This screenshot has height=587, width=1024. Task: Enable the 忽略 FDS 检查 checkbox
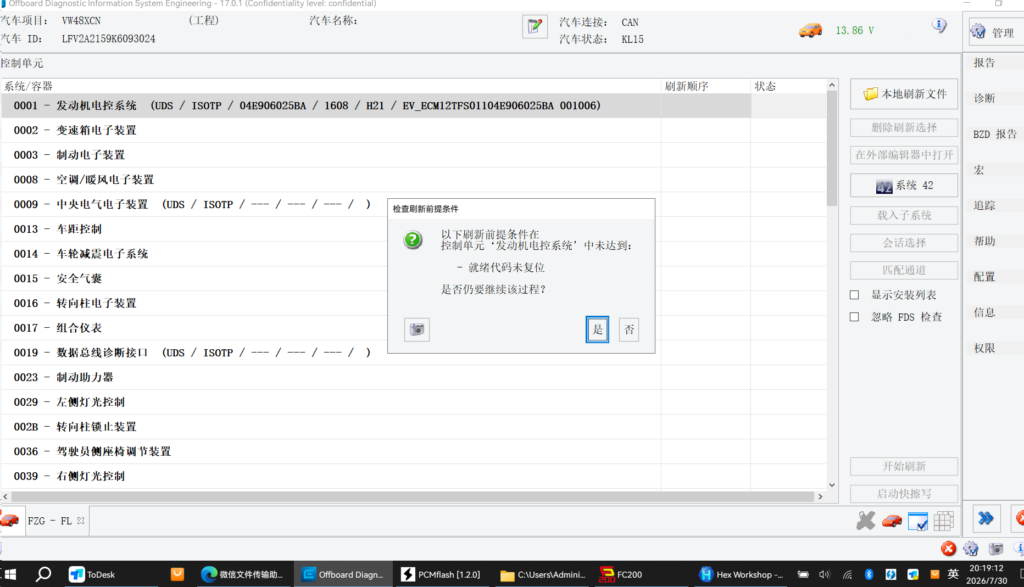click(x=854, y=317)
